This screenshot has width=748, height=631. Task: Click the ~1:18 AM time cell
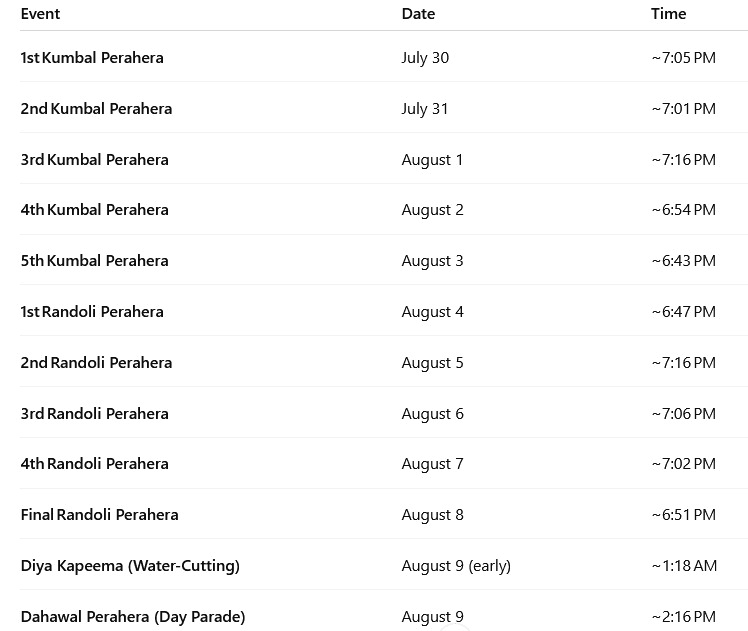pos(684,566)
